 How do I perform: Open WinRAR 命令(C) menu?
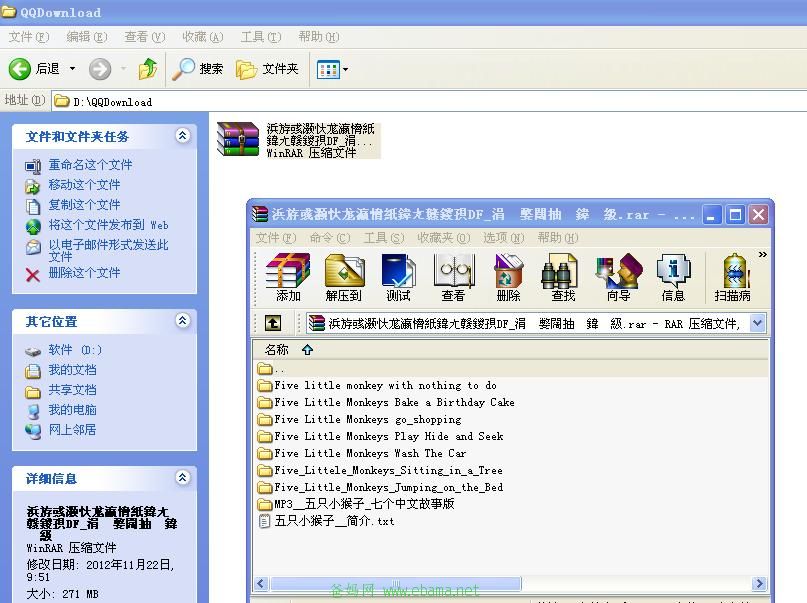[x=330, y=238]
